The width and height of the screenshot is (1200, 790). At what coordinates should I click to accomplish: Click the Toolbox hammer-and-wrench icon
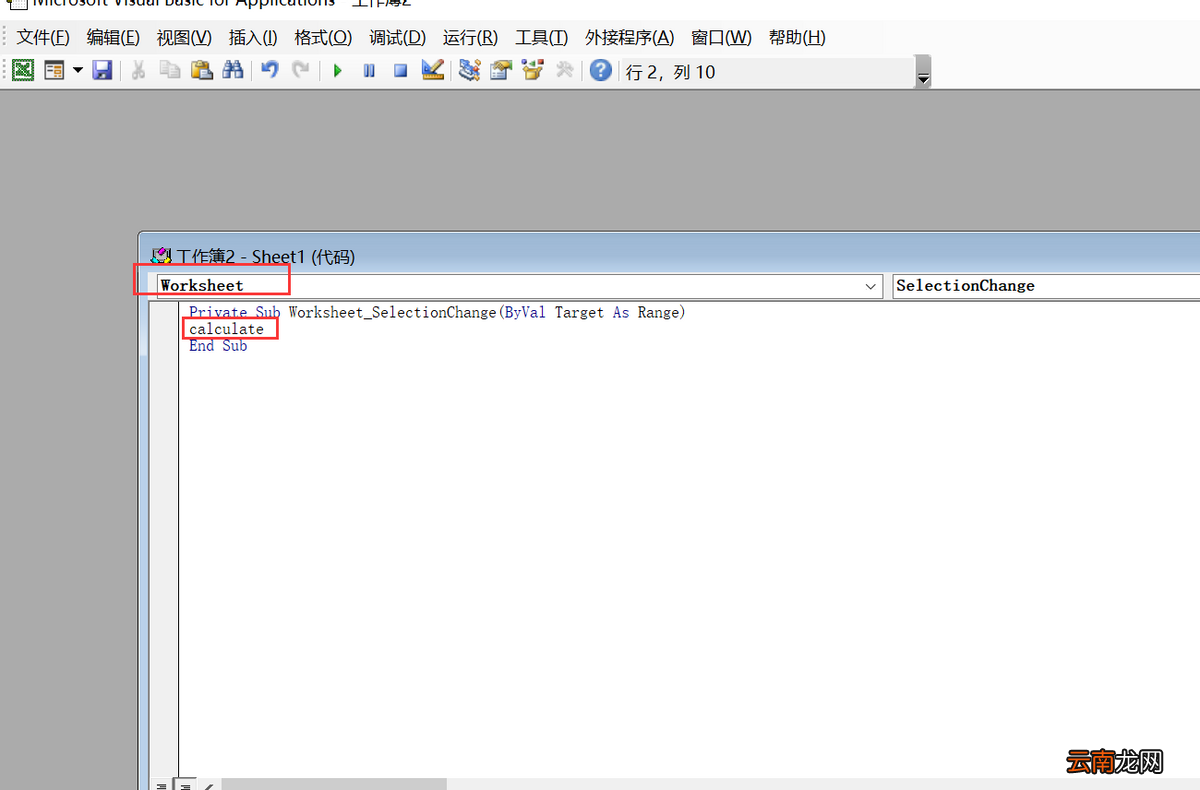[x=564, y=70]
